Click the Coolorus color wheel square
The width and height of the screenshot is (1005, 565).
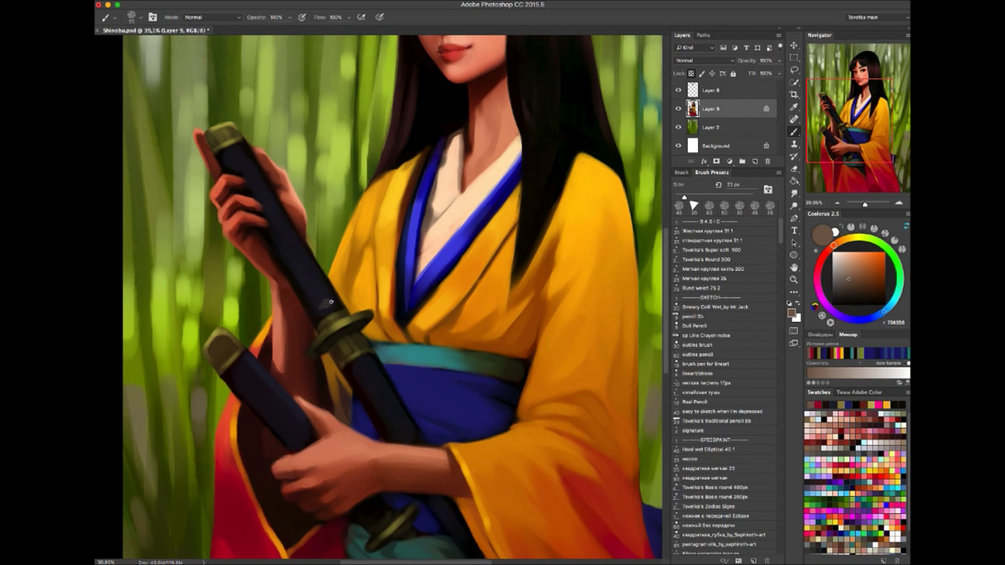(x=858, y=278)
